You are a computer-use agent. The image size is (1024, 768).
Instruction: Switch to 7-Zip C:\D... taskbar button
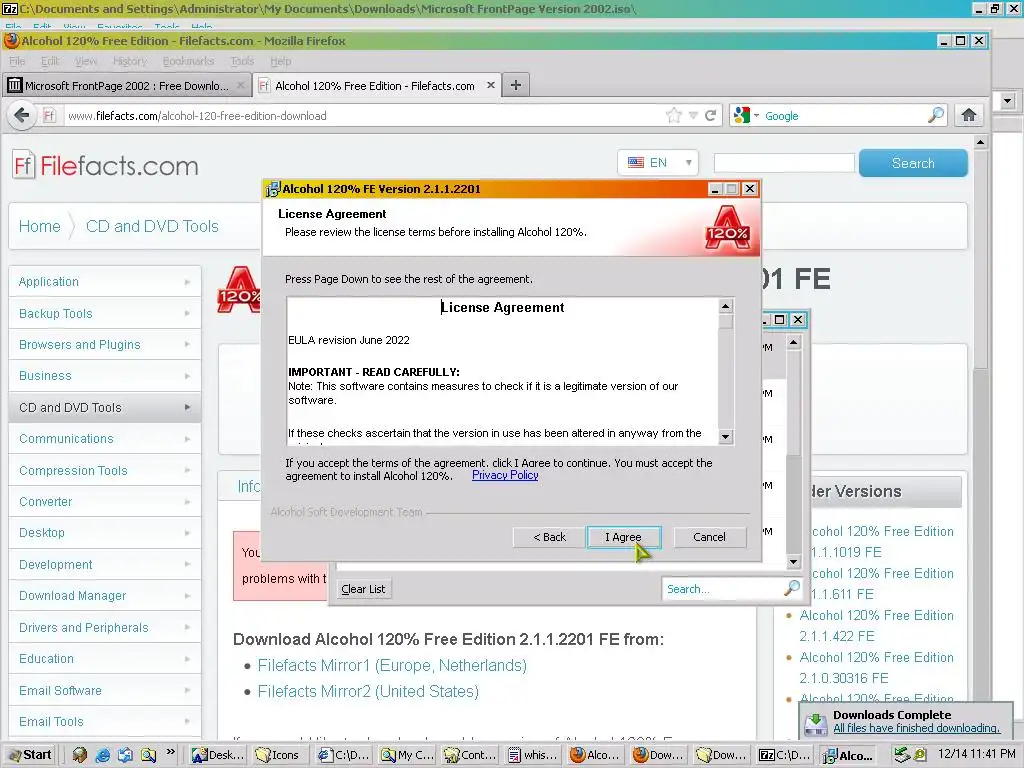point(786,755)
